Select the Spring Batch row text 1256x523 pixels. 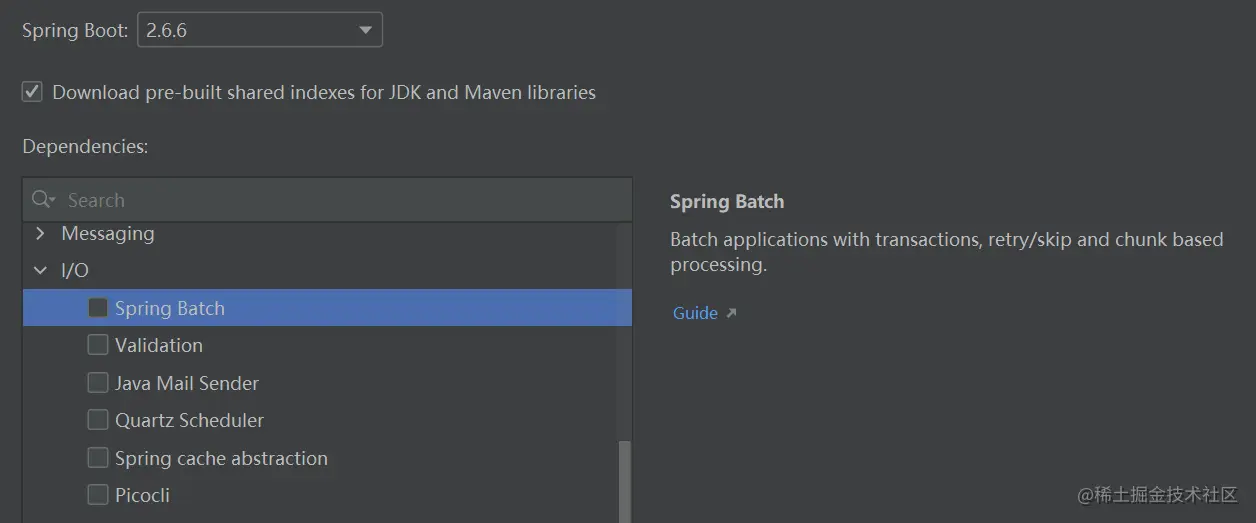point(170,308)
